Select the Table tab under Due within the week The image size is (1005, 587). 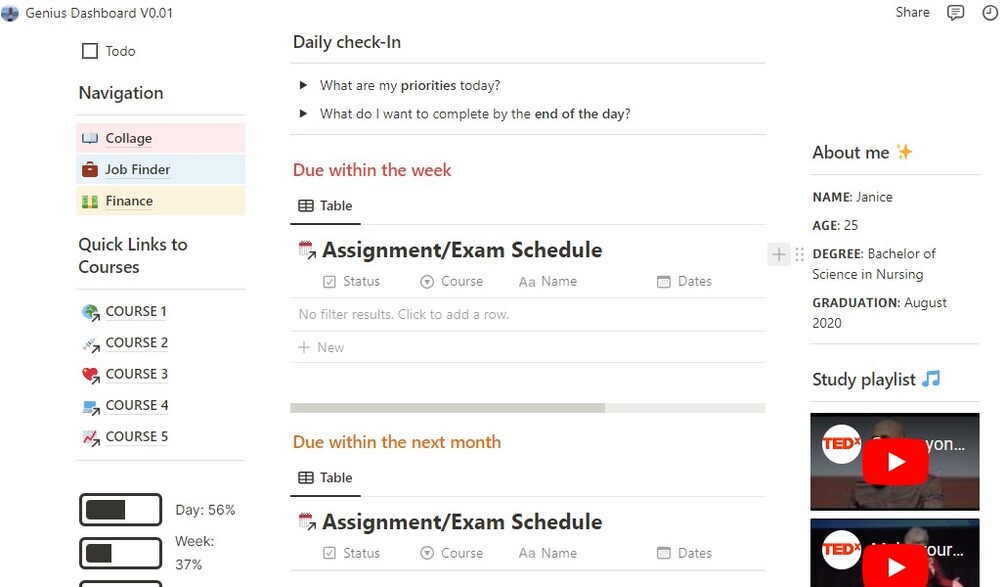326,206
